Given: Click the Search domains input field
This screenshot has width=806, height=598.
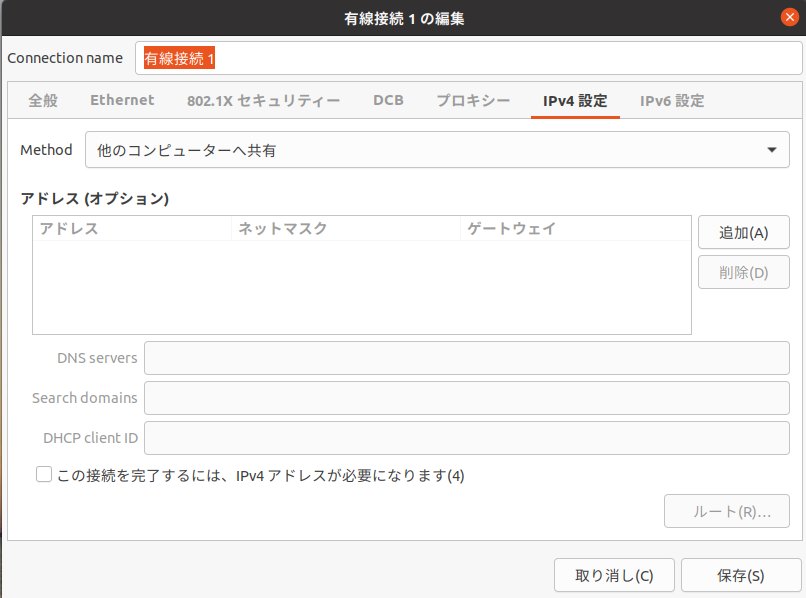Looking at the screenshot, I should tap(467, 398).
